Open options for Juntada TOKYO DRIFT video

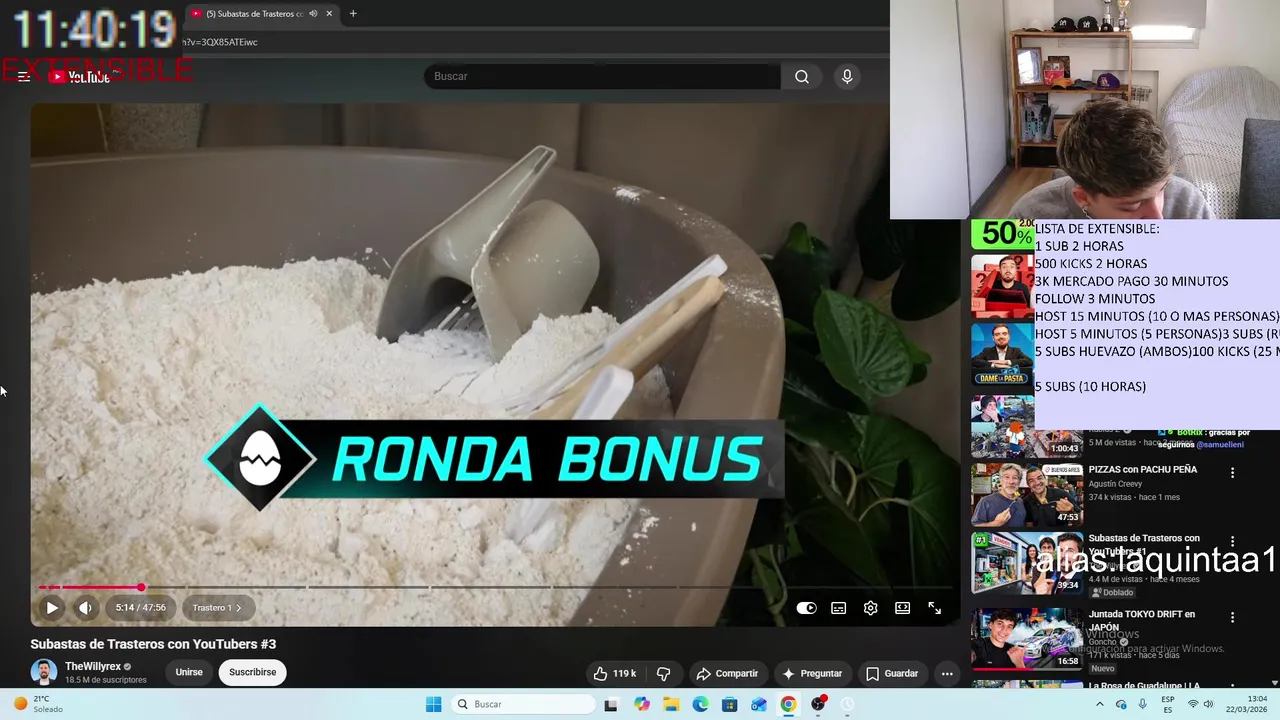[1232, 618]
